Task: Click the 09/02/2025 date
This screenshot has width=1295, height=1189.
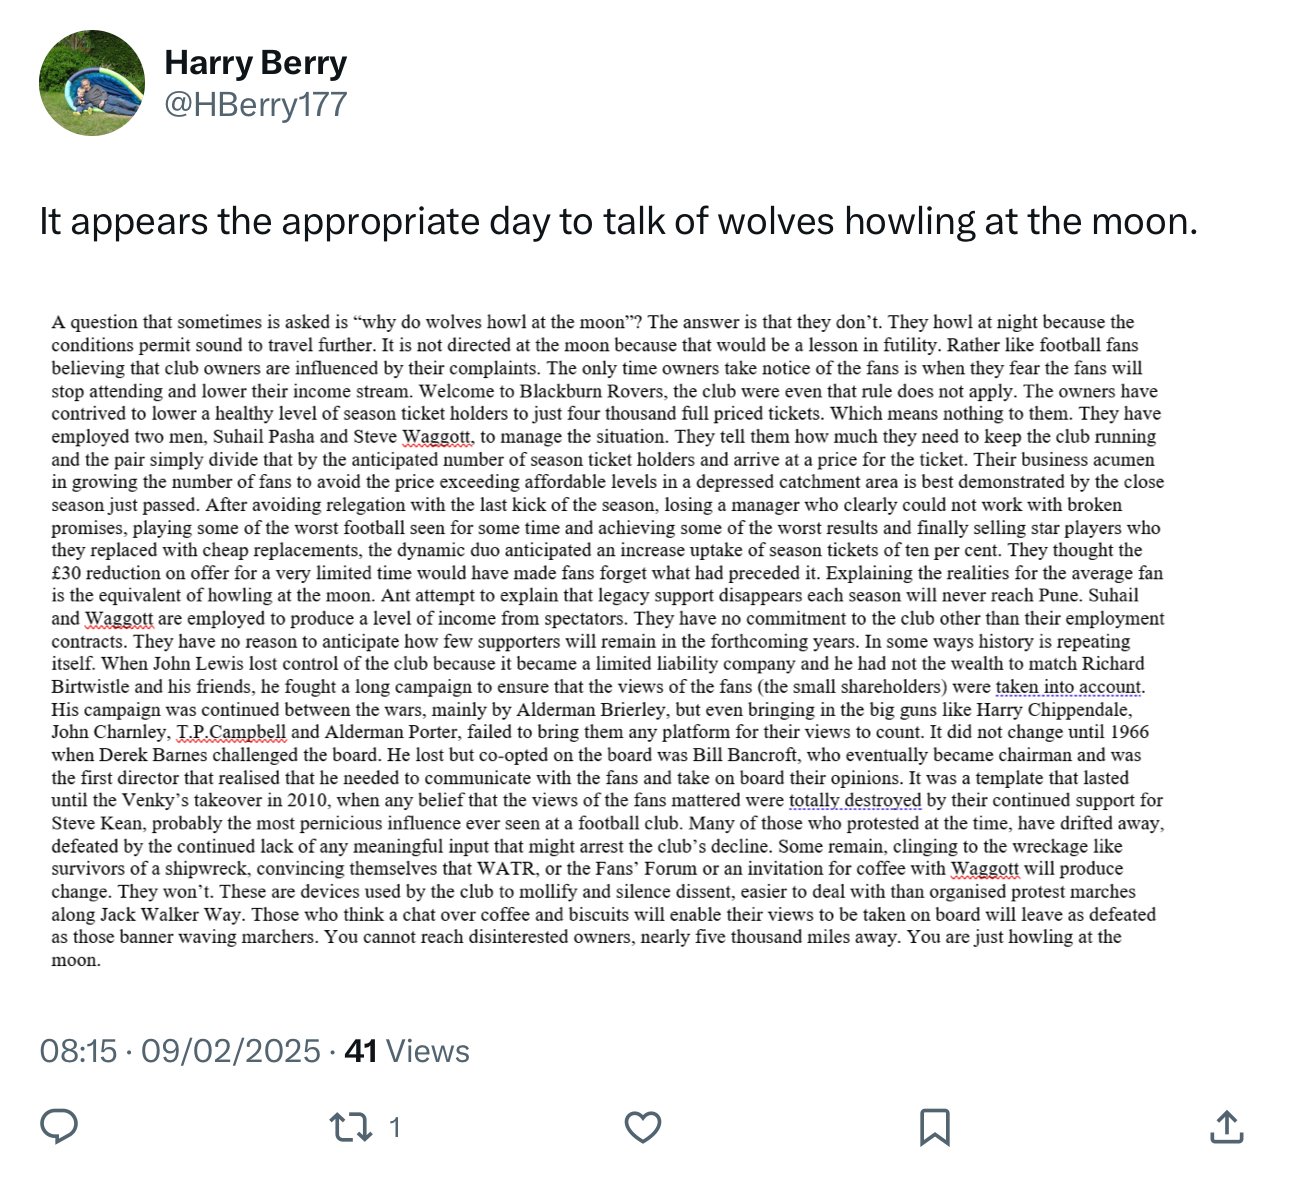Action: click(x=231, y=1051)
